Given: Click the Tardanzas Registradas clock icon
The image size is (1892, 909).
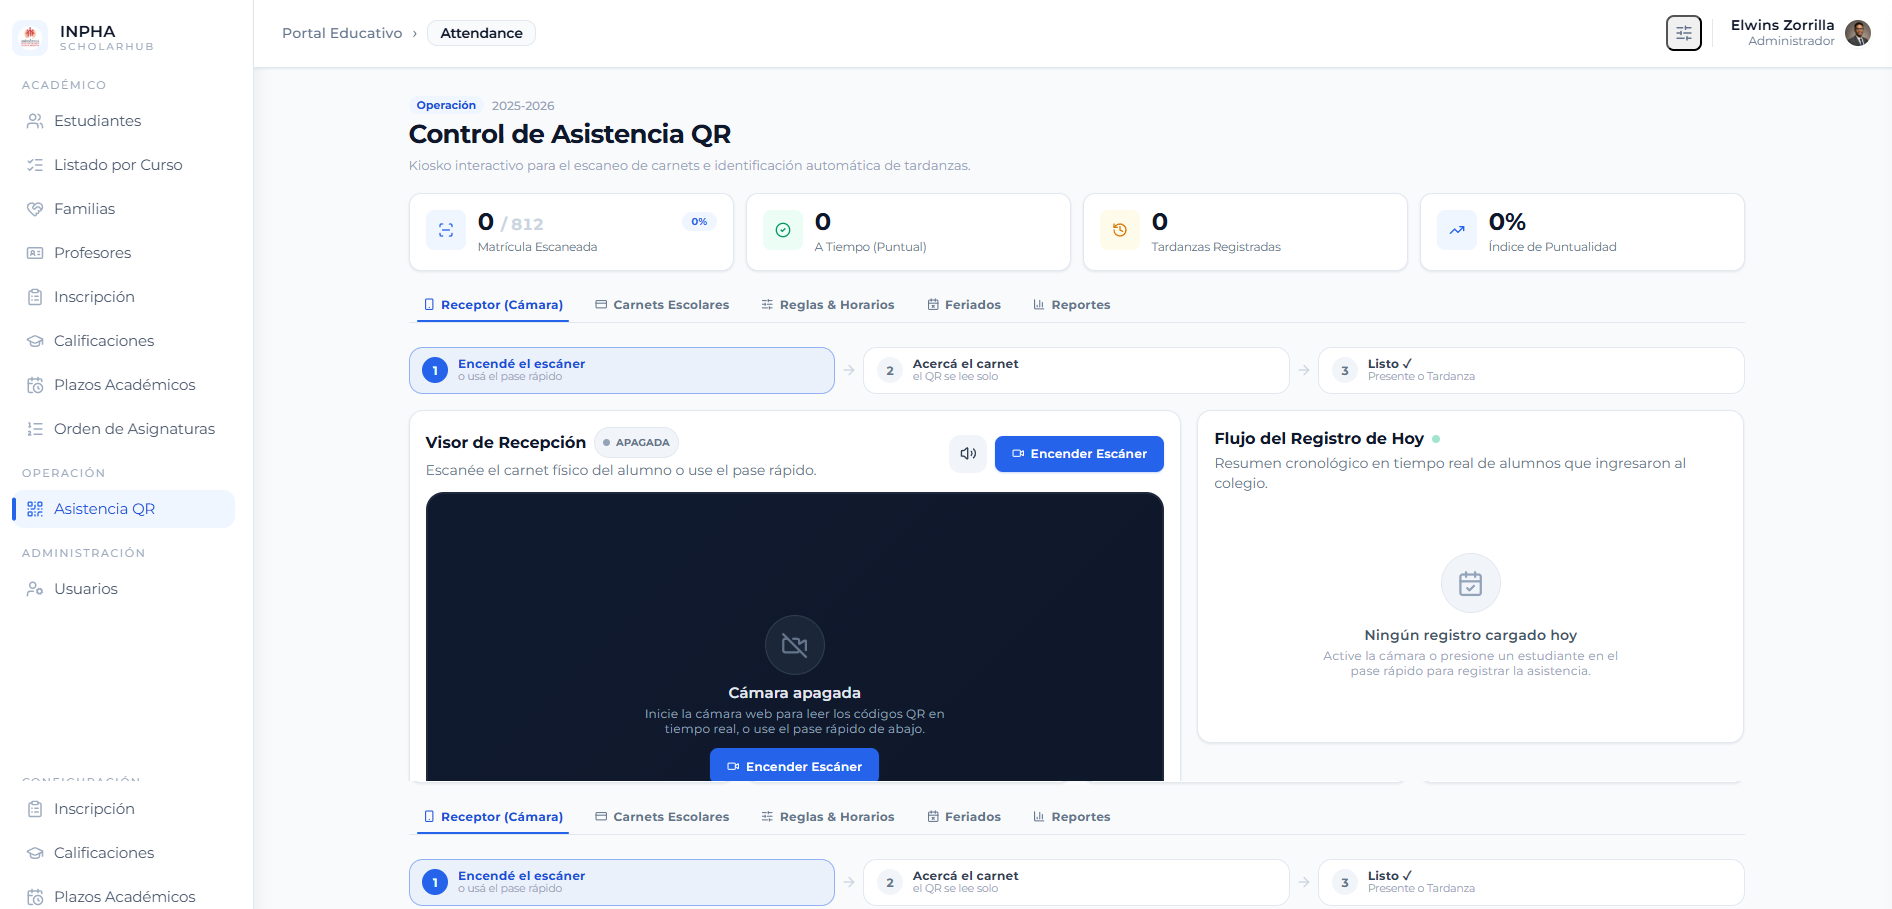Looking at the screenshot, I should (1120, 230).
